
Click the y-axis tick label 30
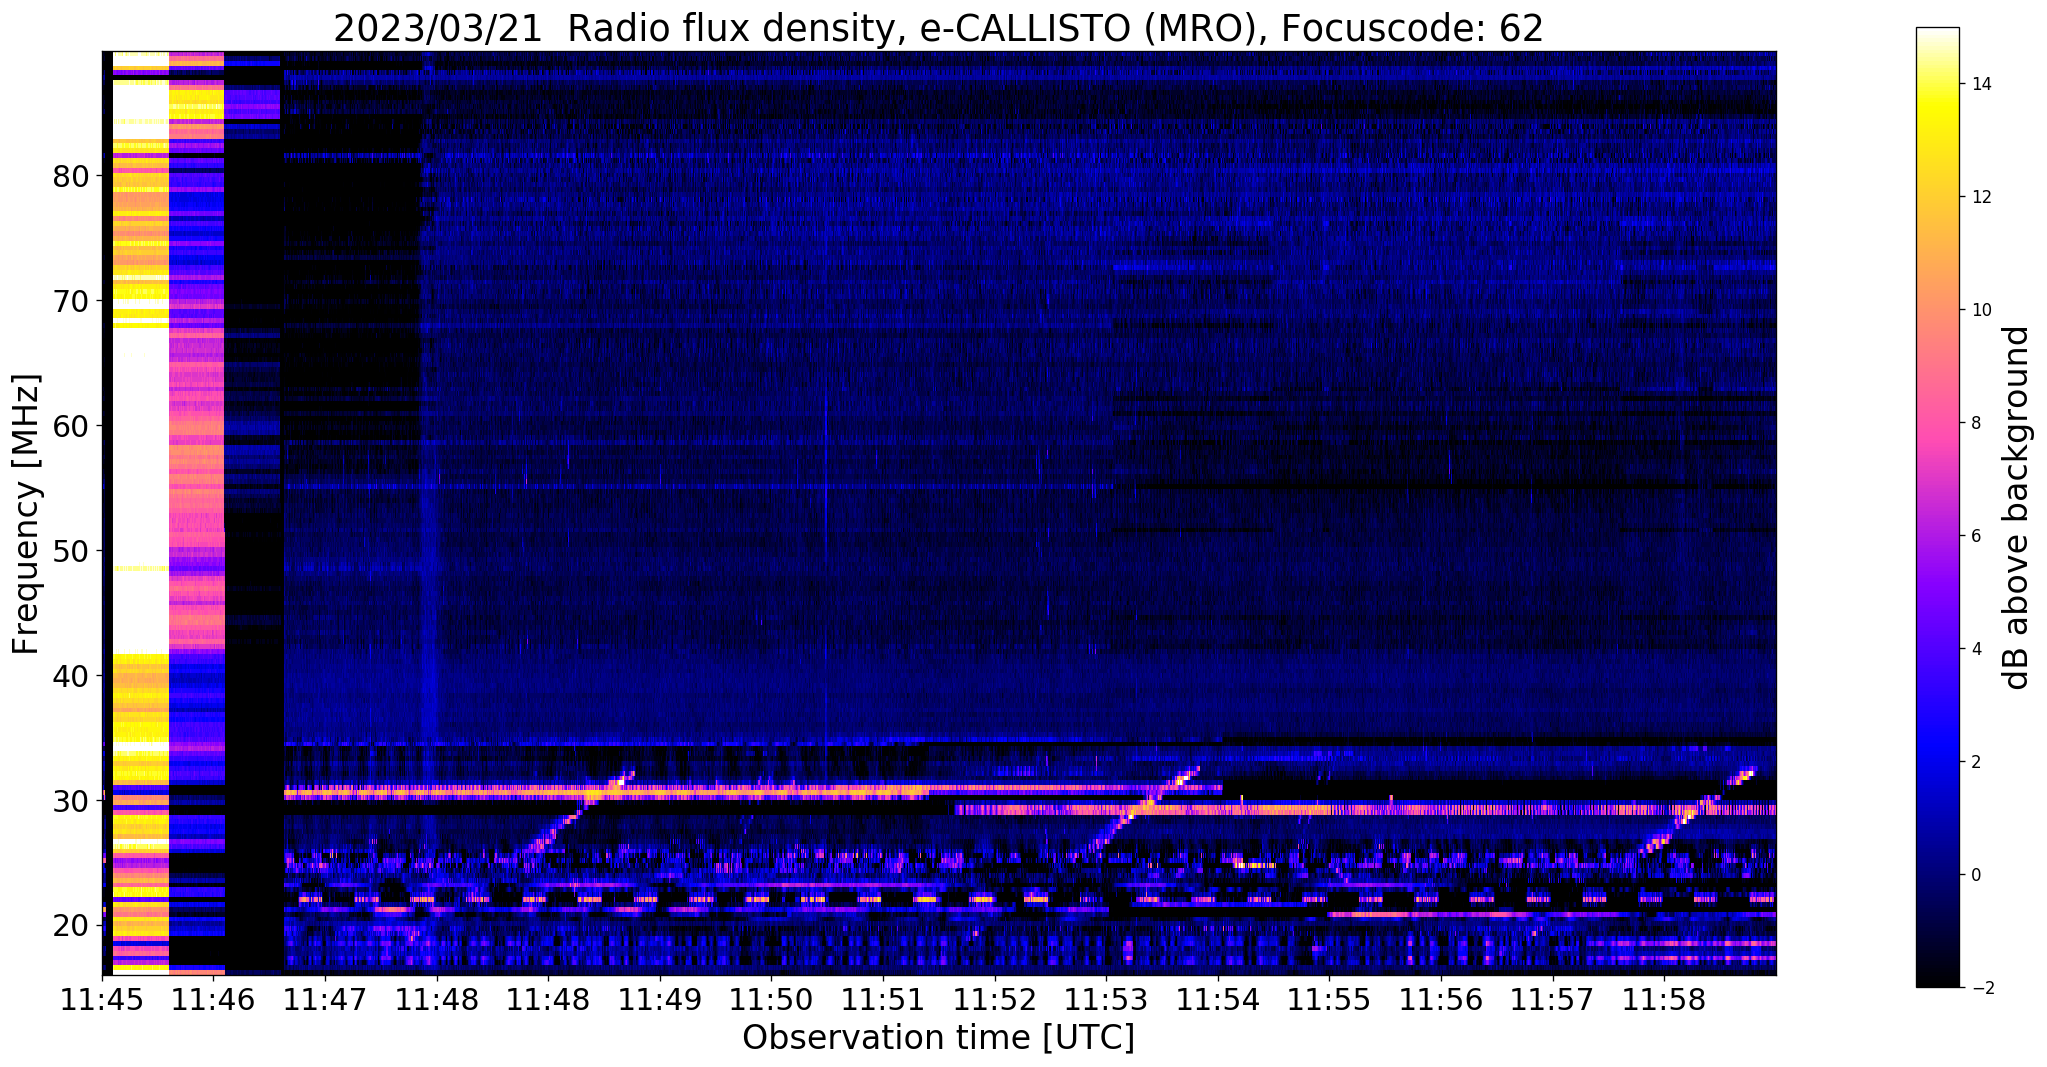(x=71, y=802)
